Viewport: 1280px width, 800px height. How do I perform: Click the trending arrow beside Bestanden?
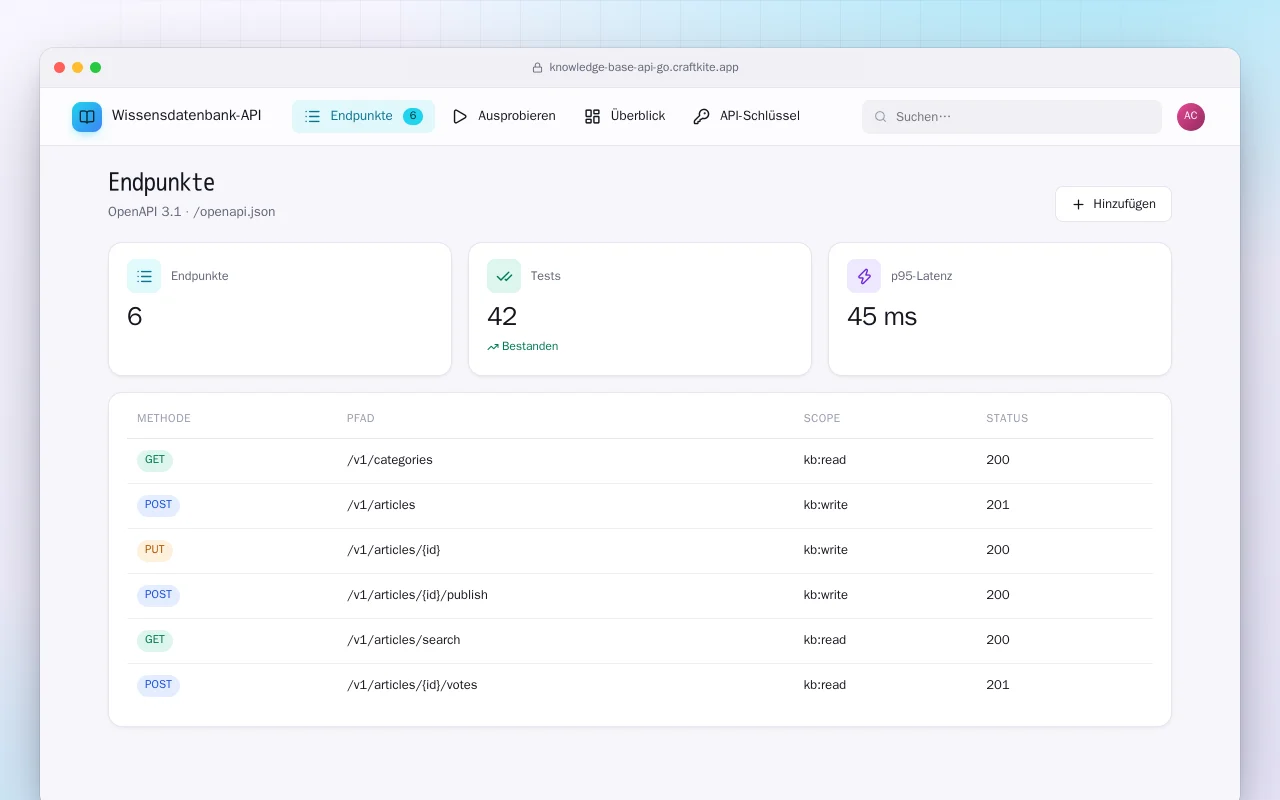493,347
